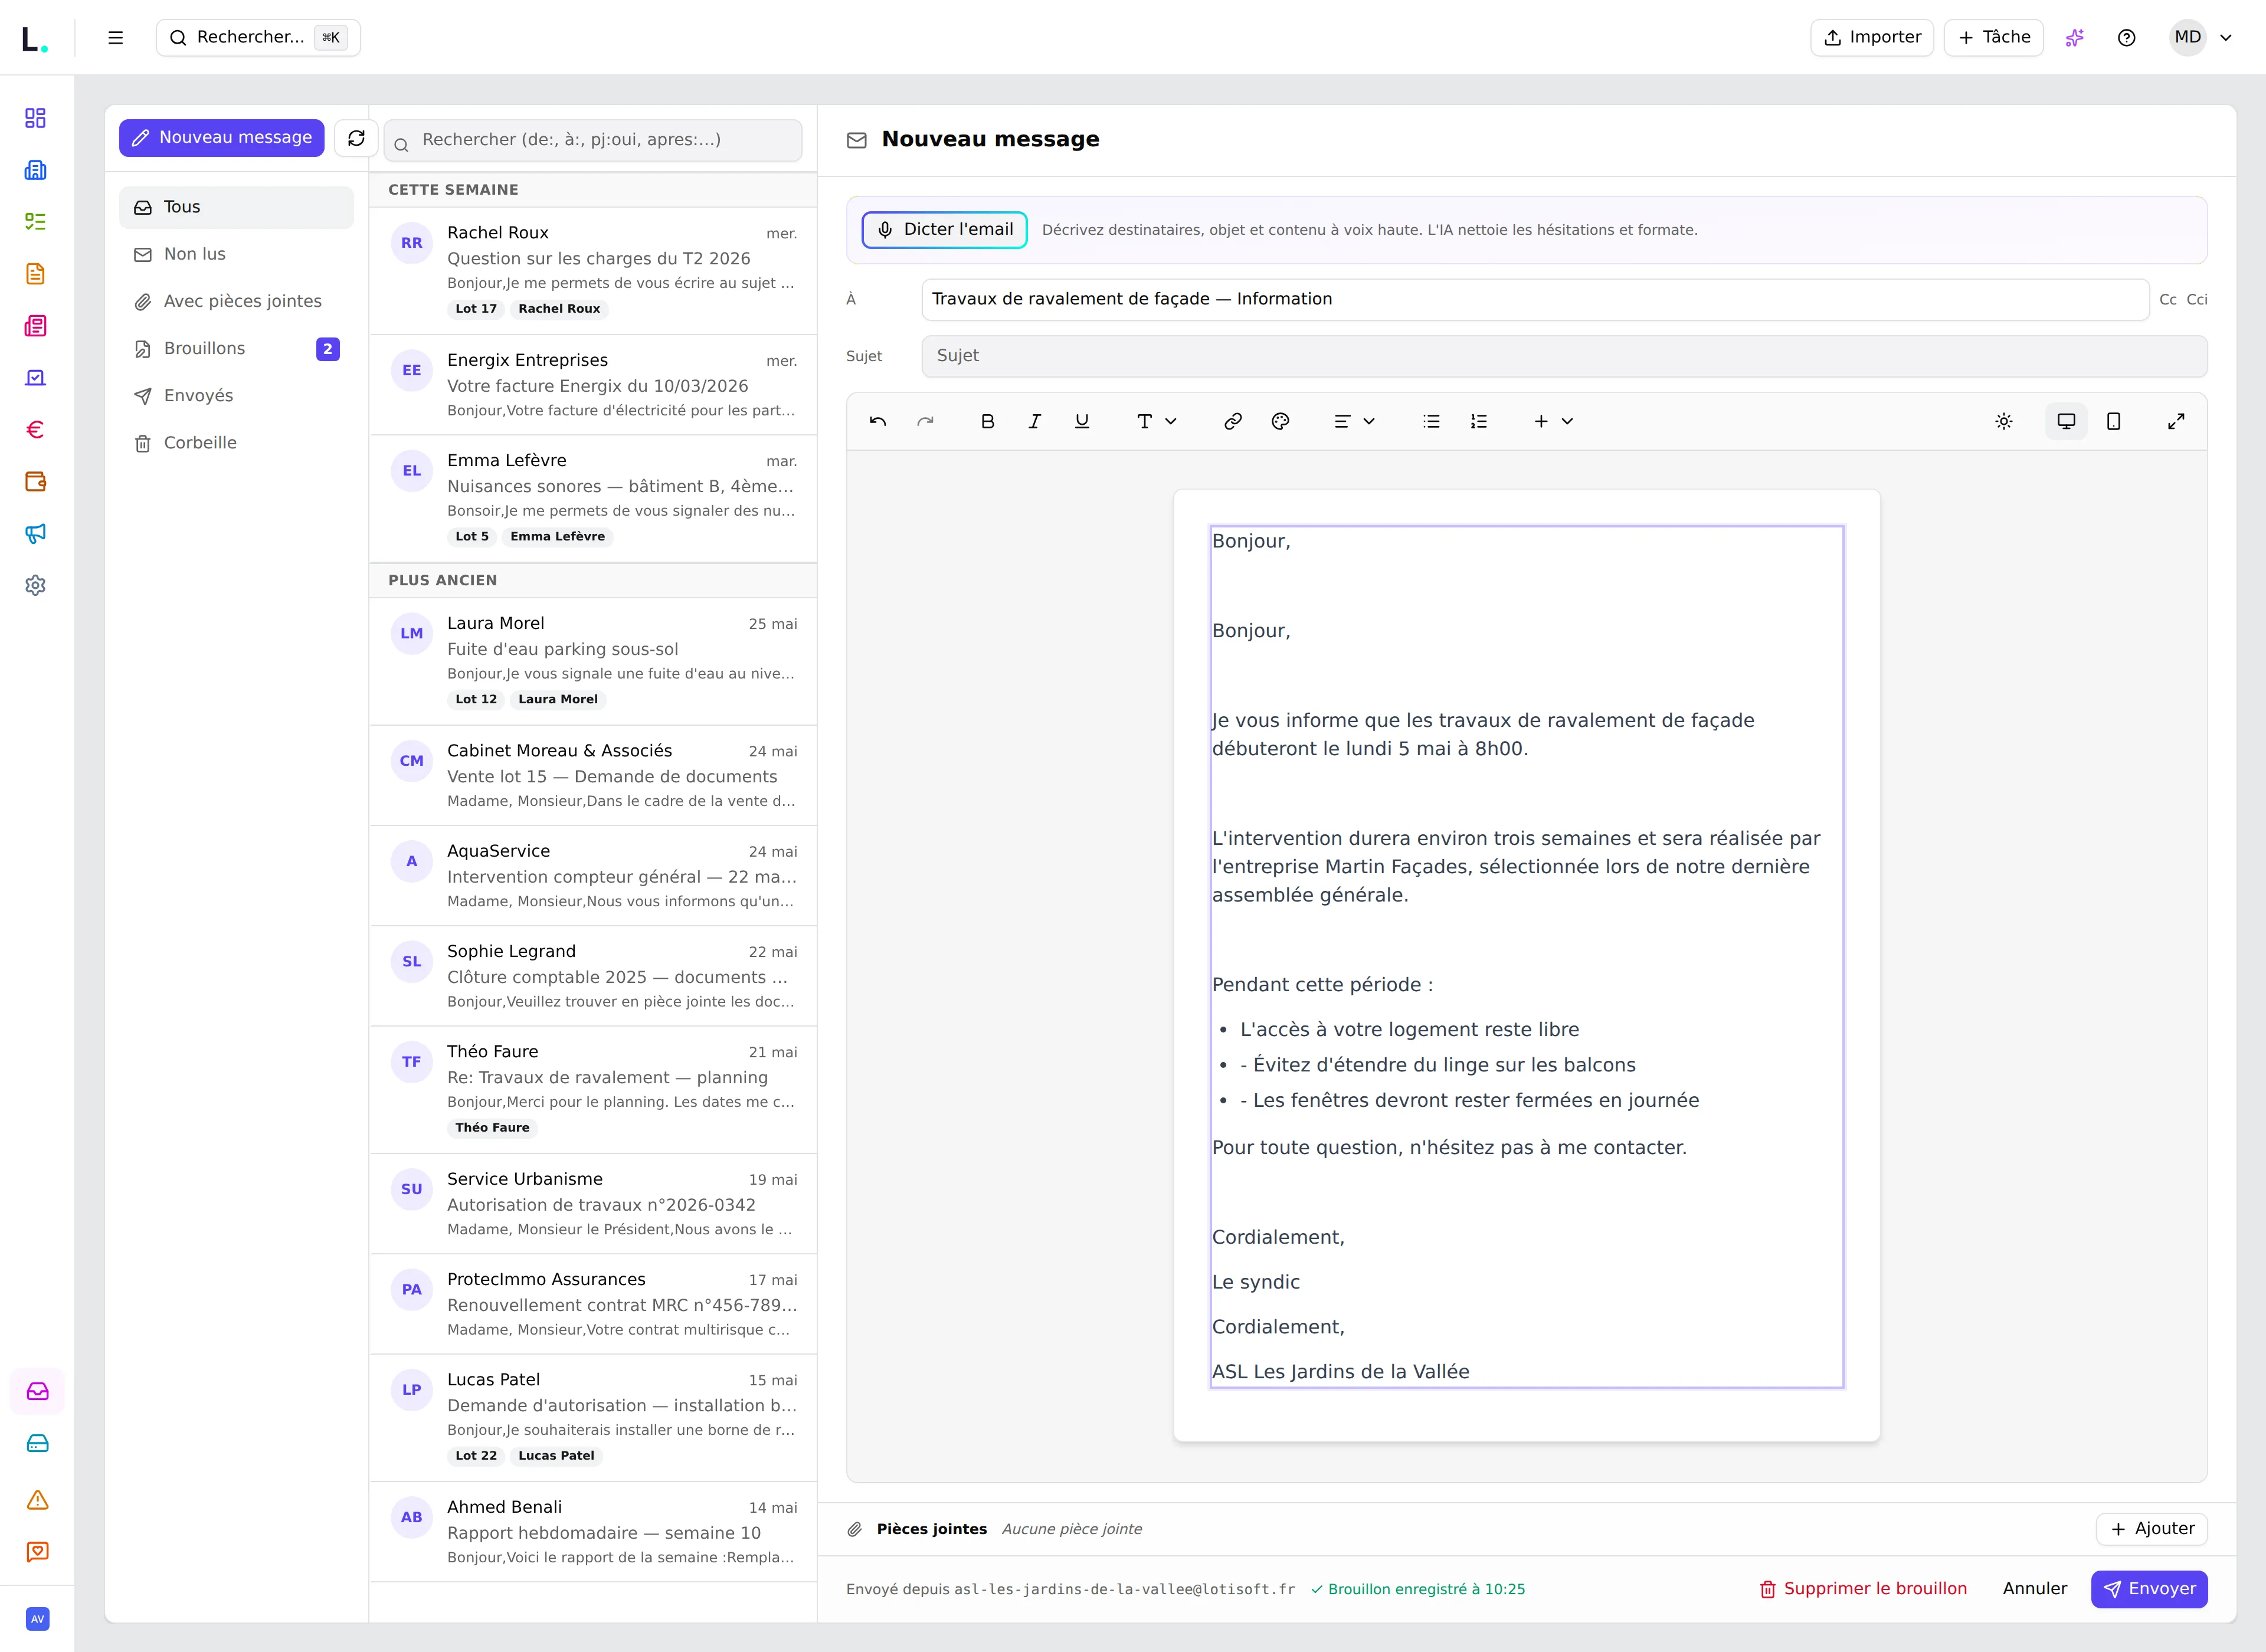
Task: Open the checklist tasks icon in sidebar
Action: (x=36, y=222)
